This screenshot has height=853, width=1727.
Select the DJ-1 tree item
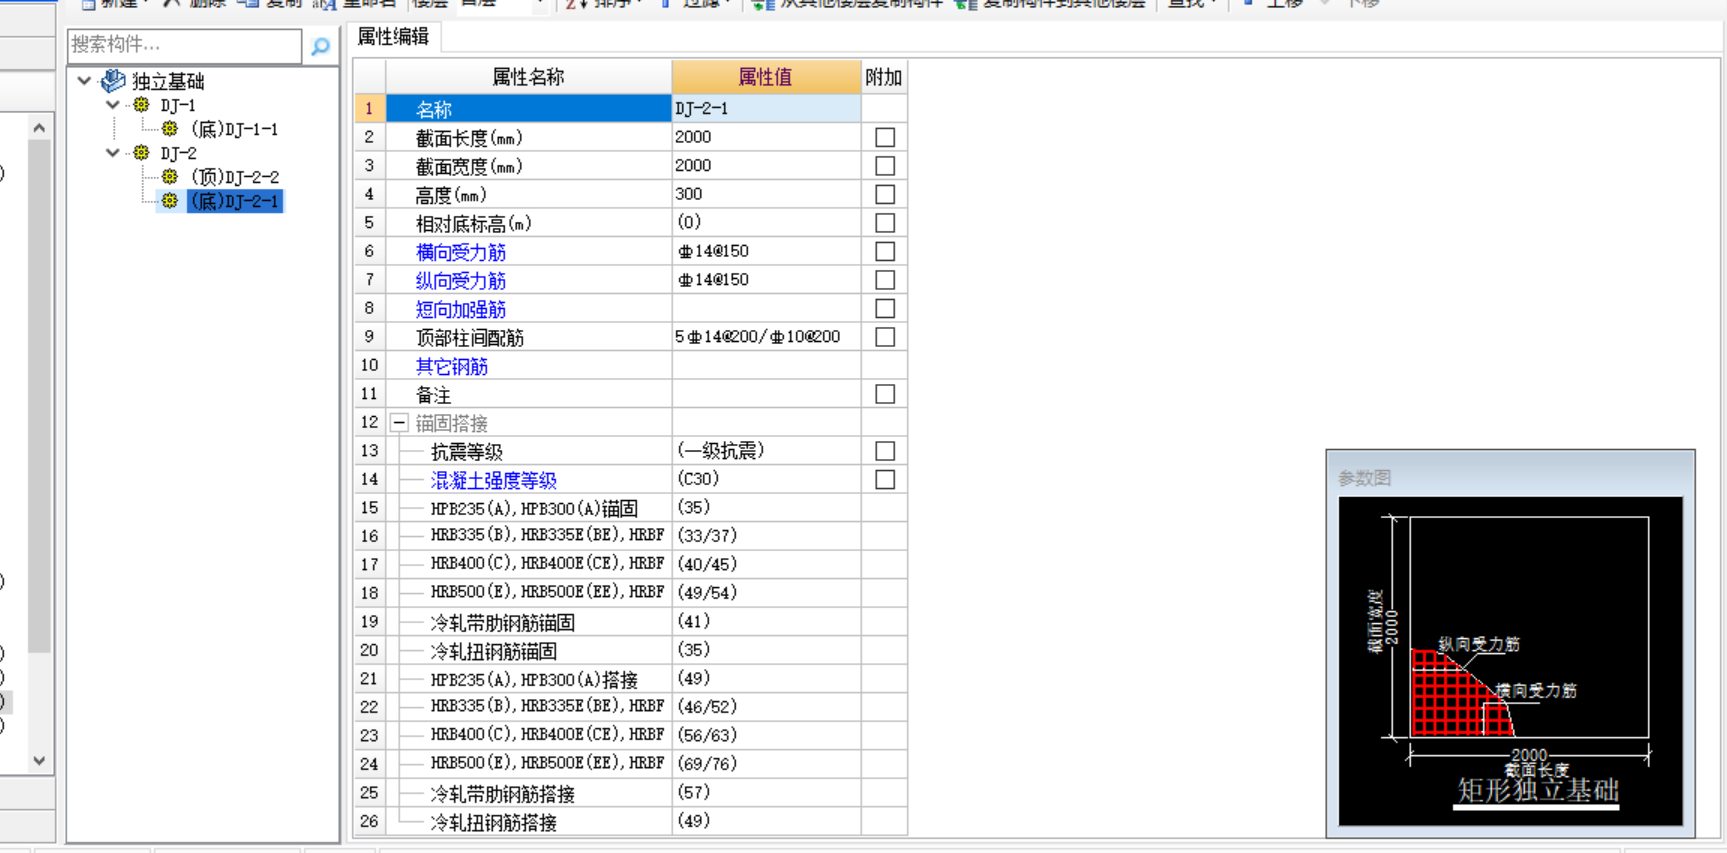tap(178, 105)
